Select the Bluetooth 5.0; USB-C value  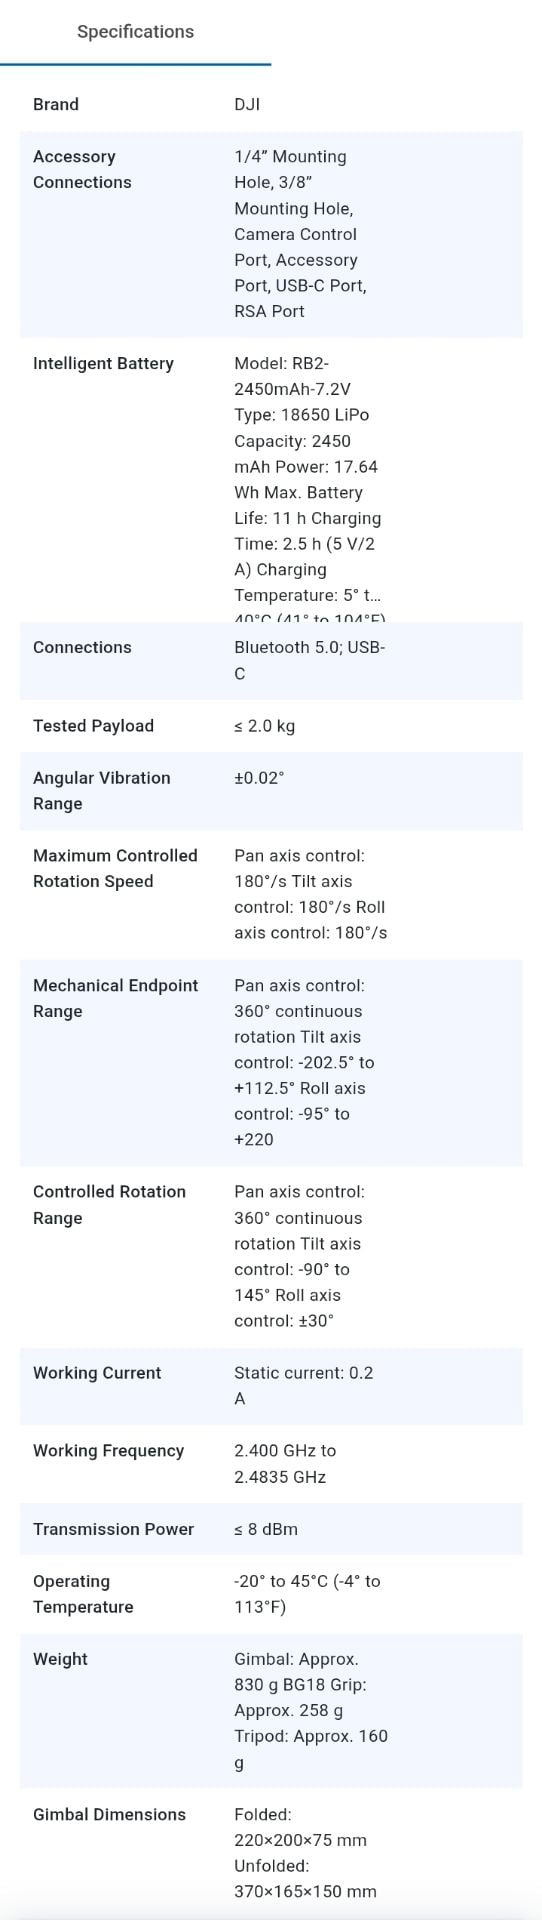[x=310, y=660]
